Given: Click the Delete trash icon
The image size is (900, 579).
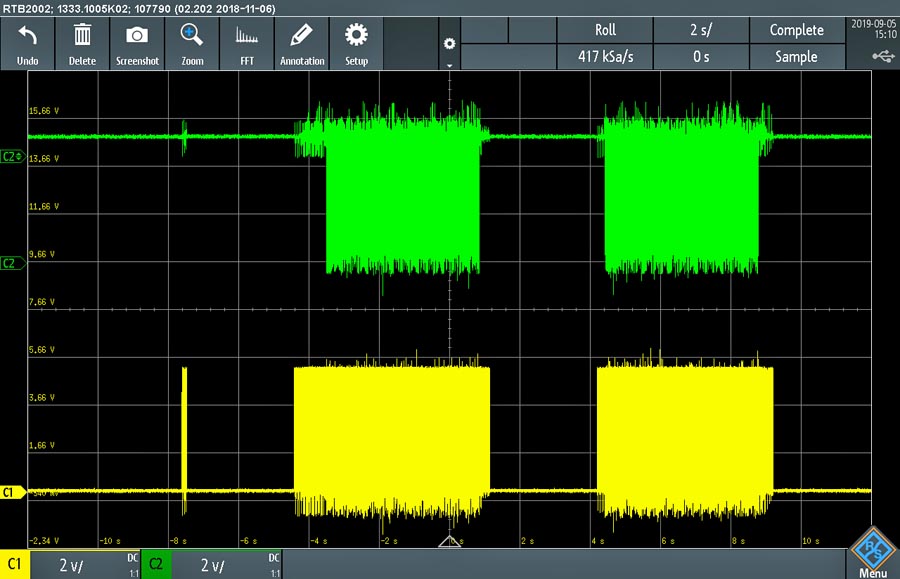Looking at the screenshot, I should tap(82, 44).
